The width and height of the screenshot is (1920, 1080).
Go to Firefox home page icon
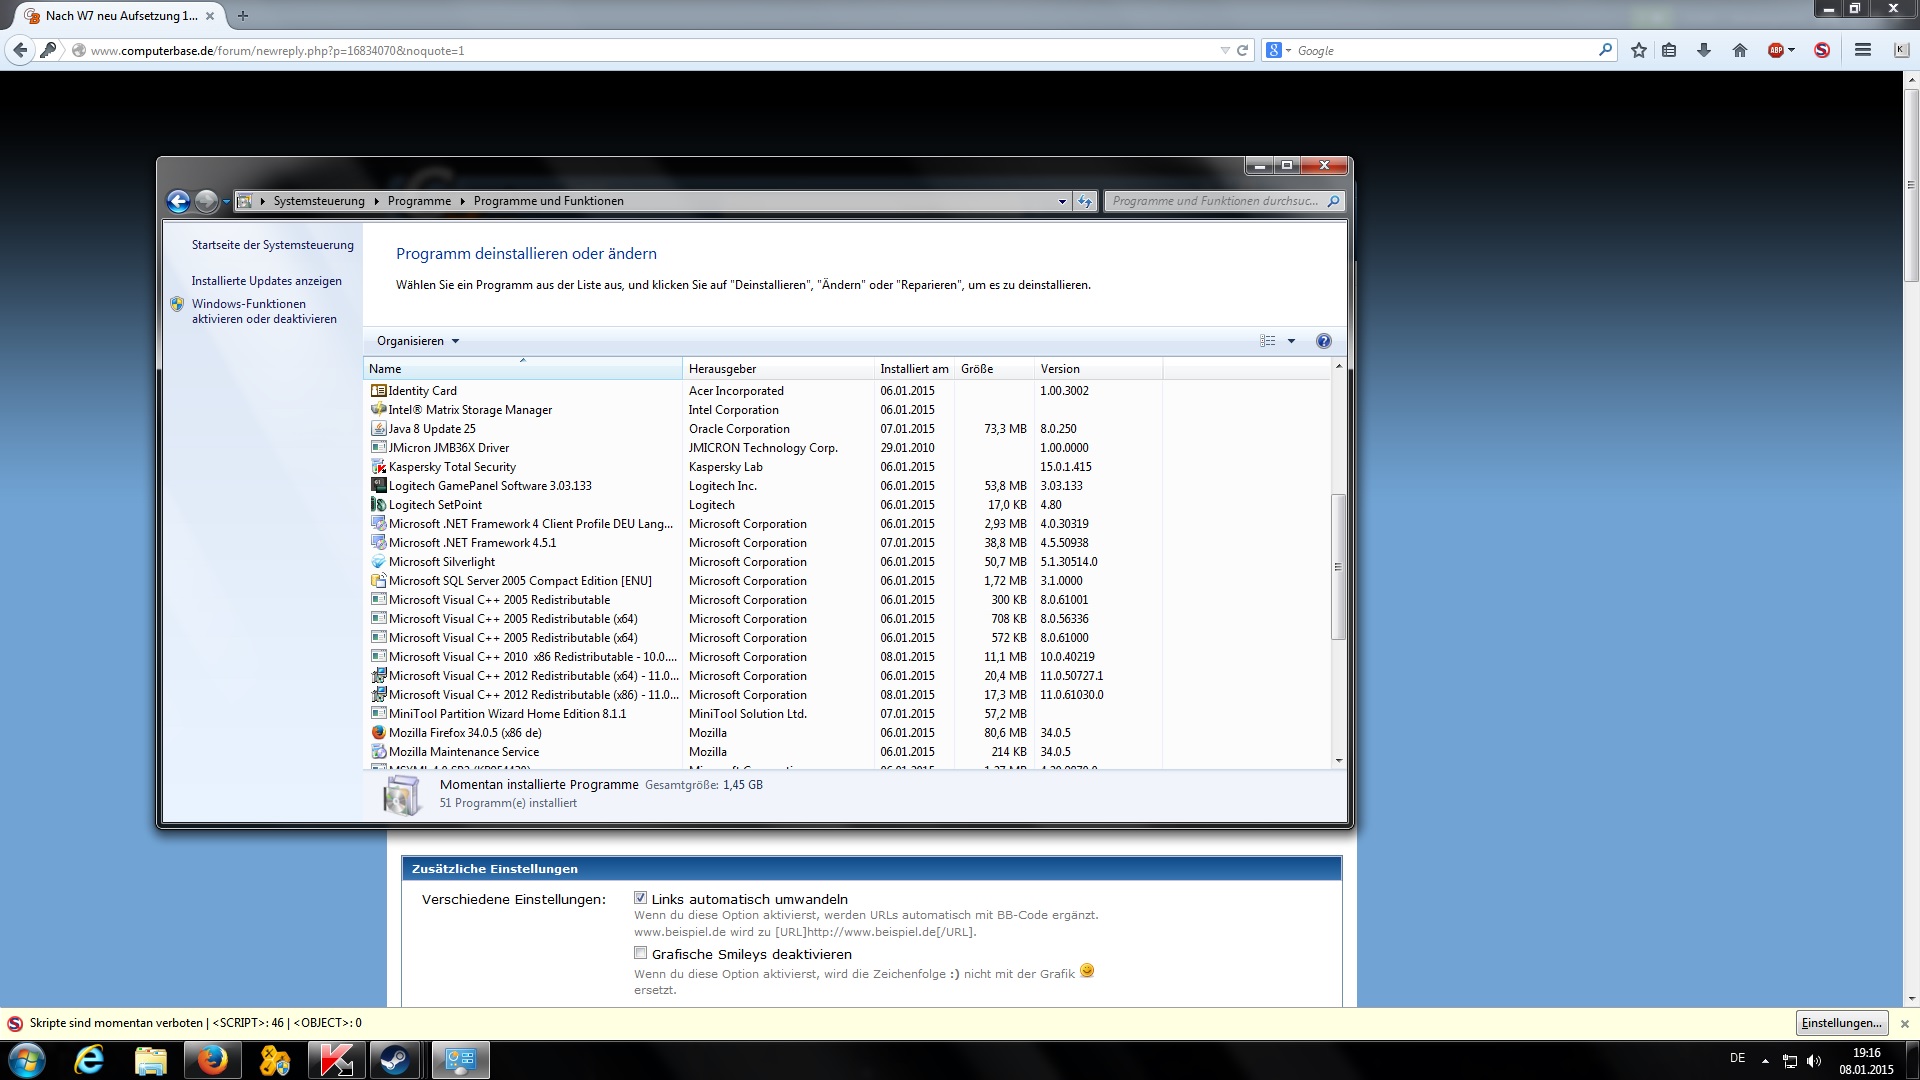click(x=1740, y=50)
